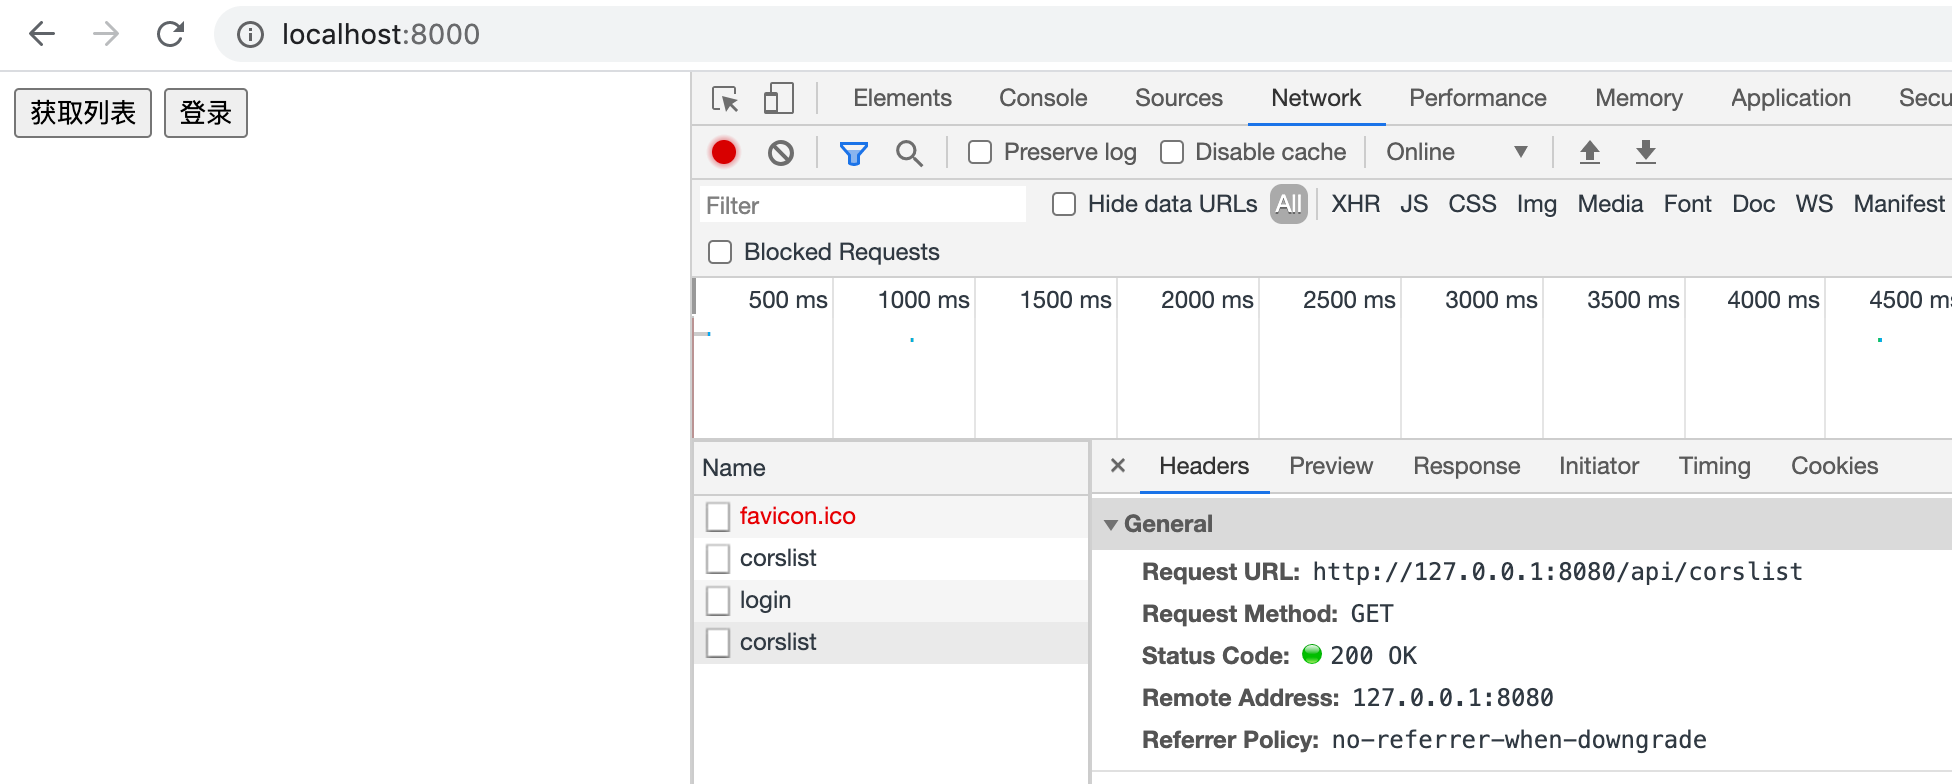The image size is (1952, 784).
Task: Open the Performance tab
Action: (1477, 98)
